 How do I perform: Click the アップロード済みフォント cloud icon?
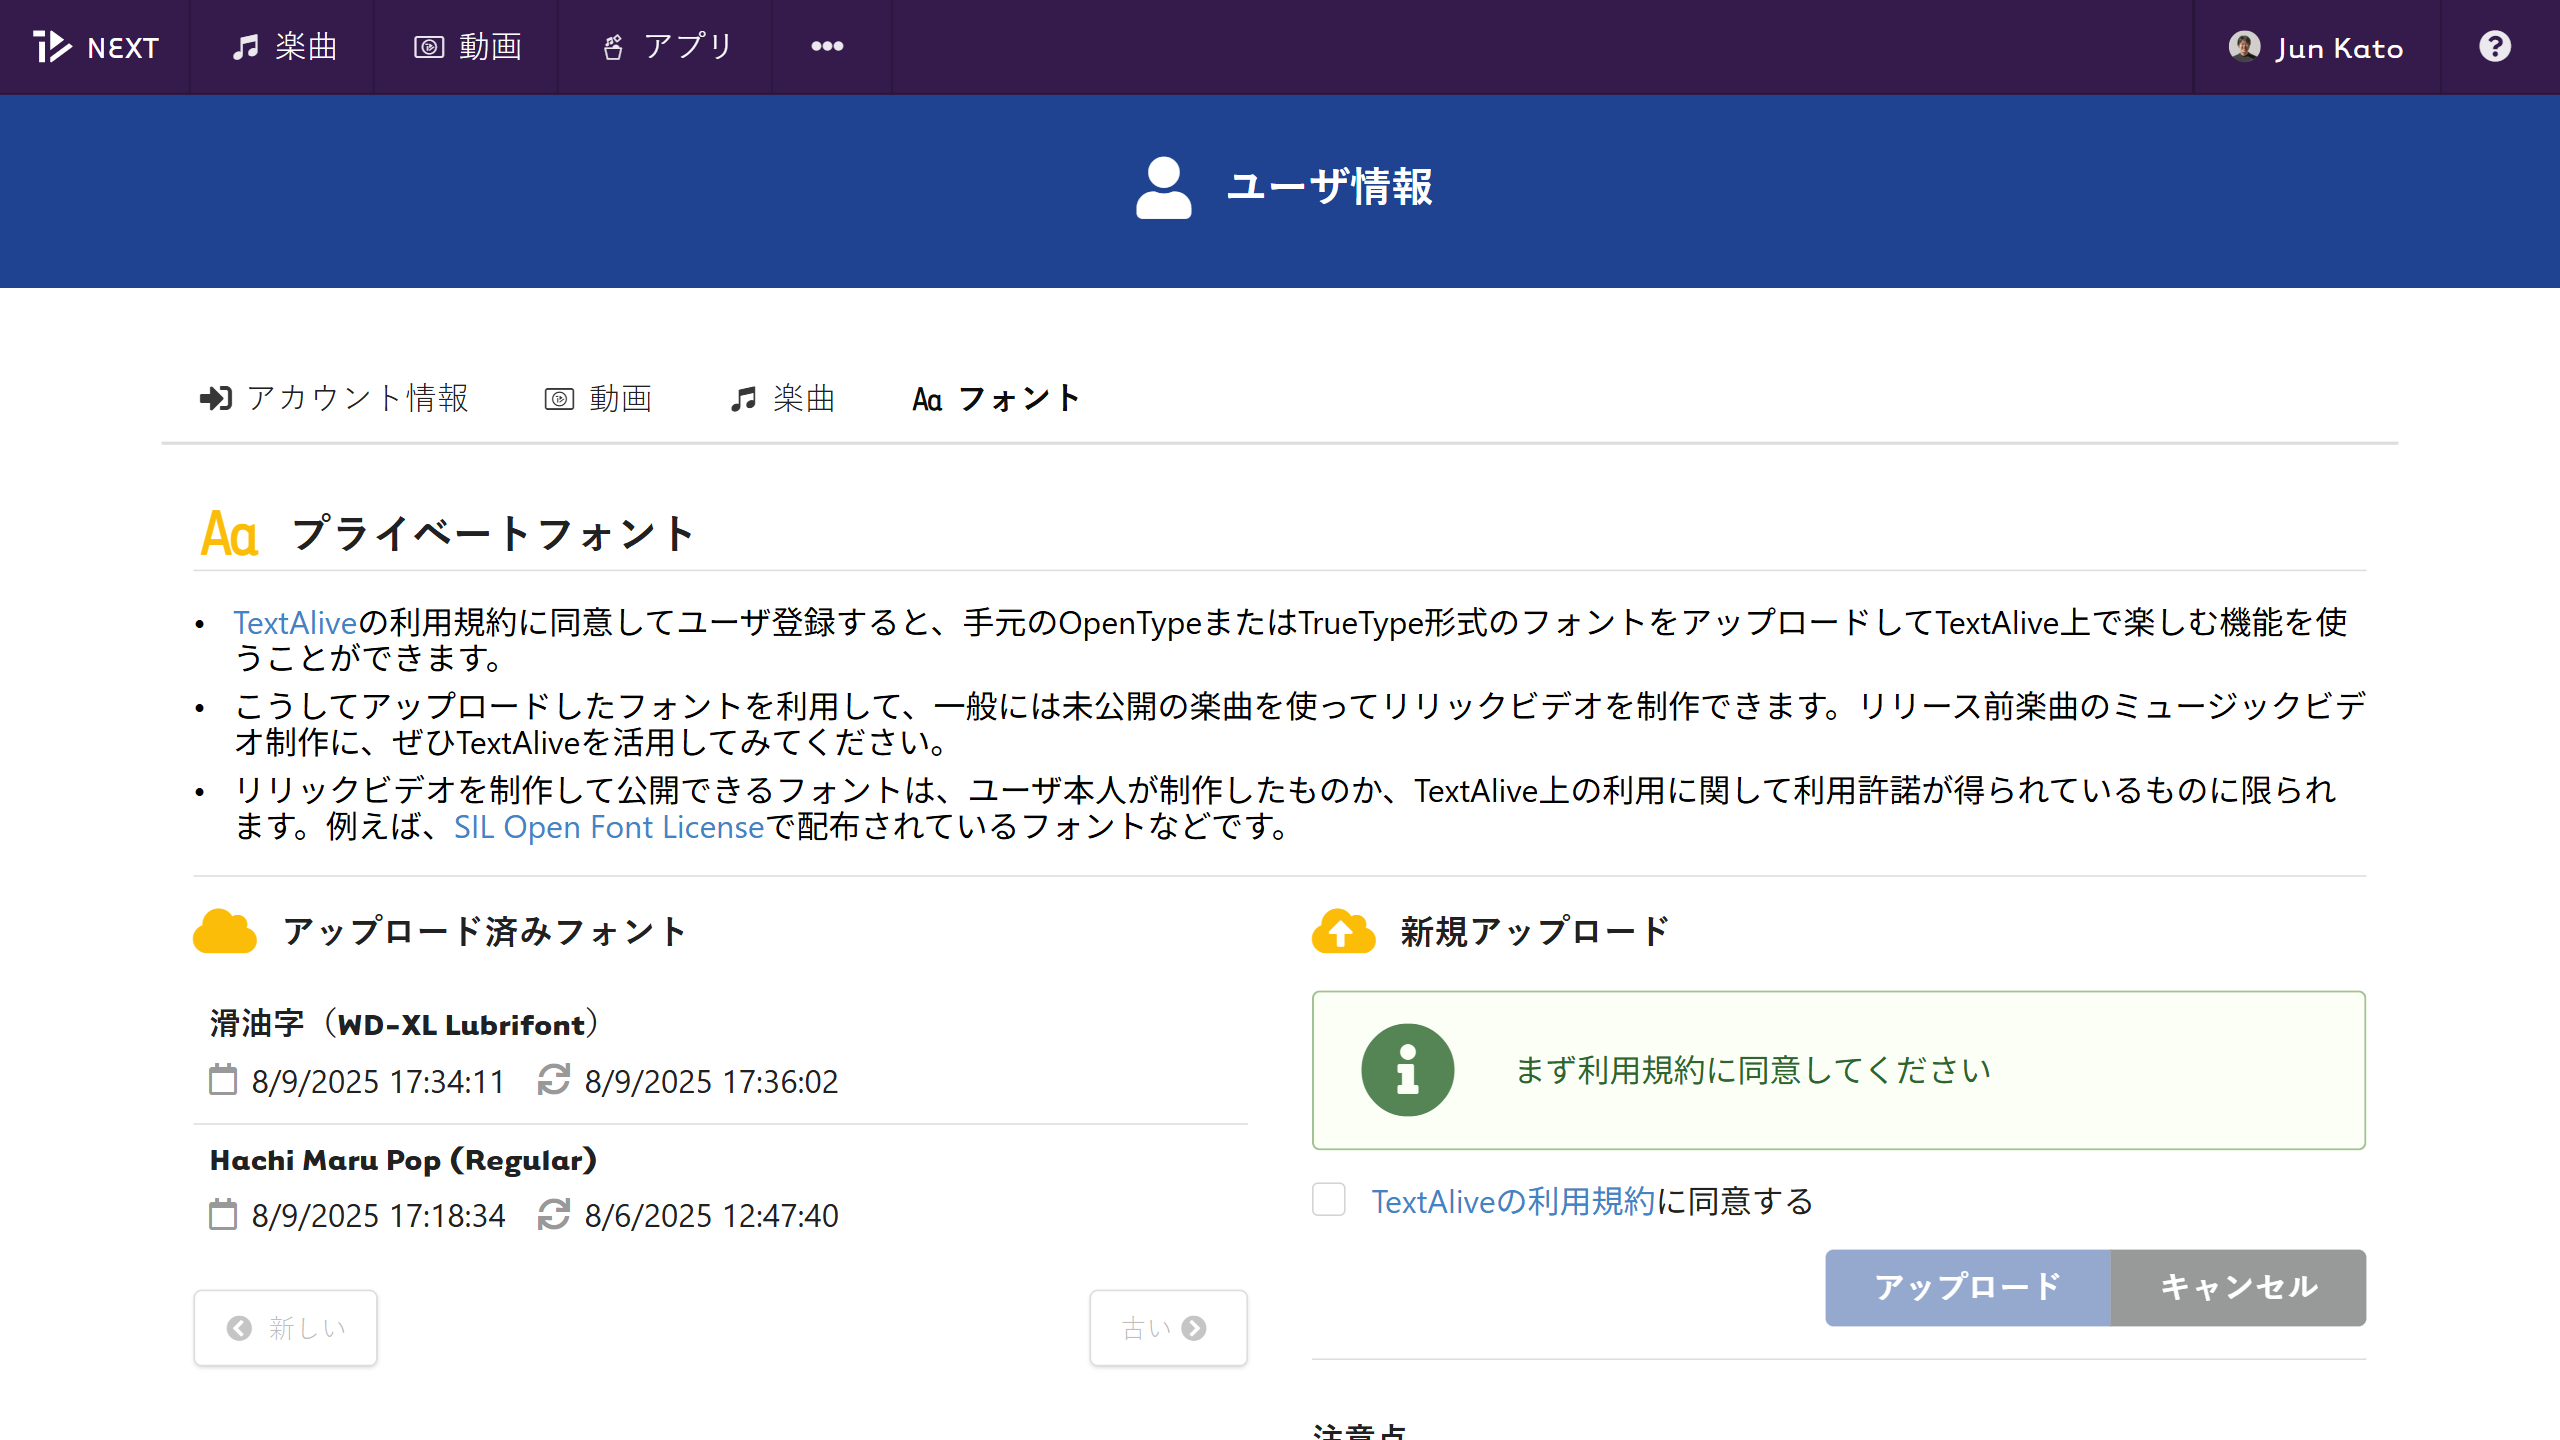(224, 931)
